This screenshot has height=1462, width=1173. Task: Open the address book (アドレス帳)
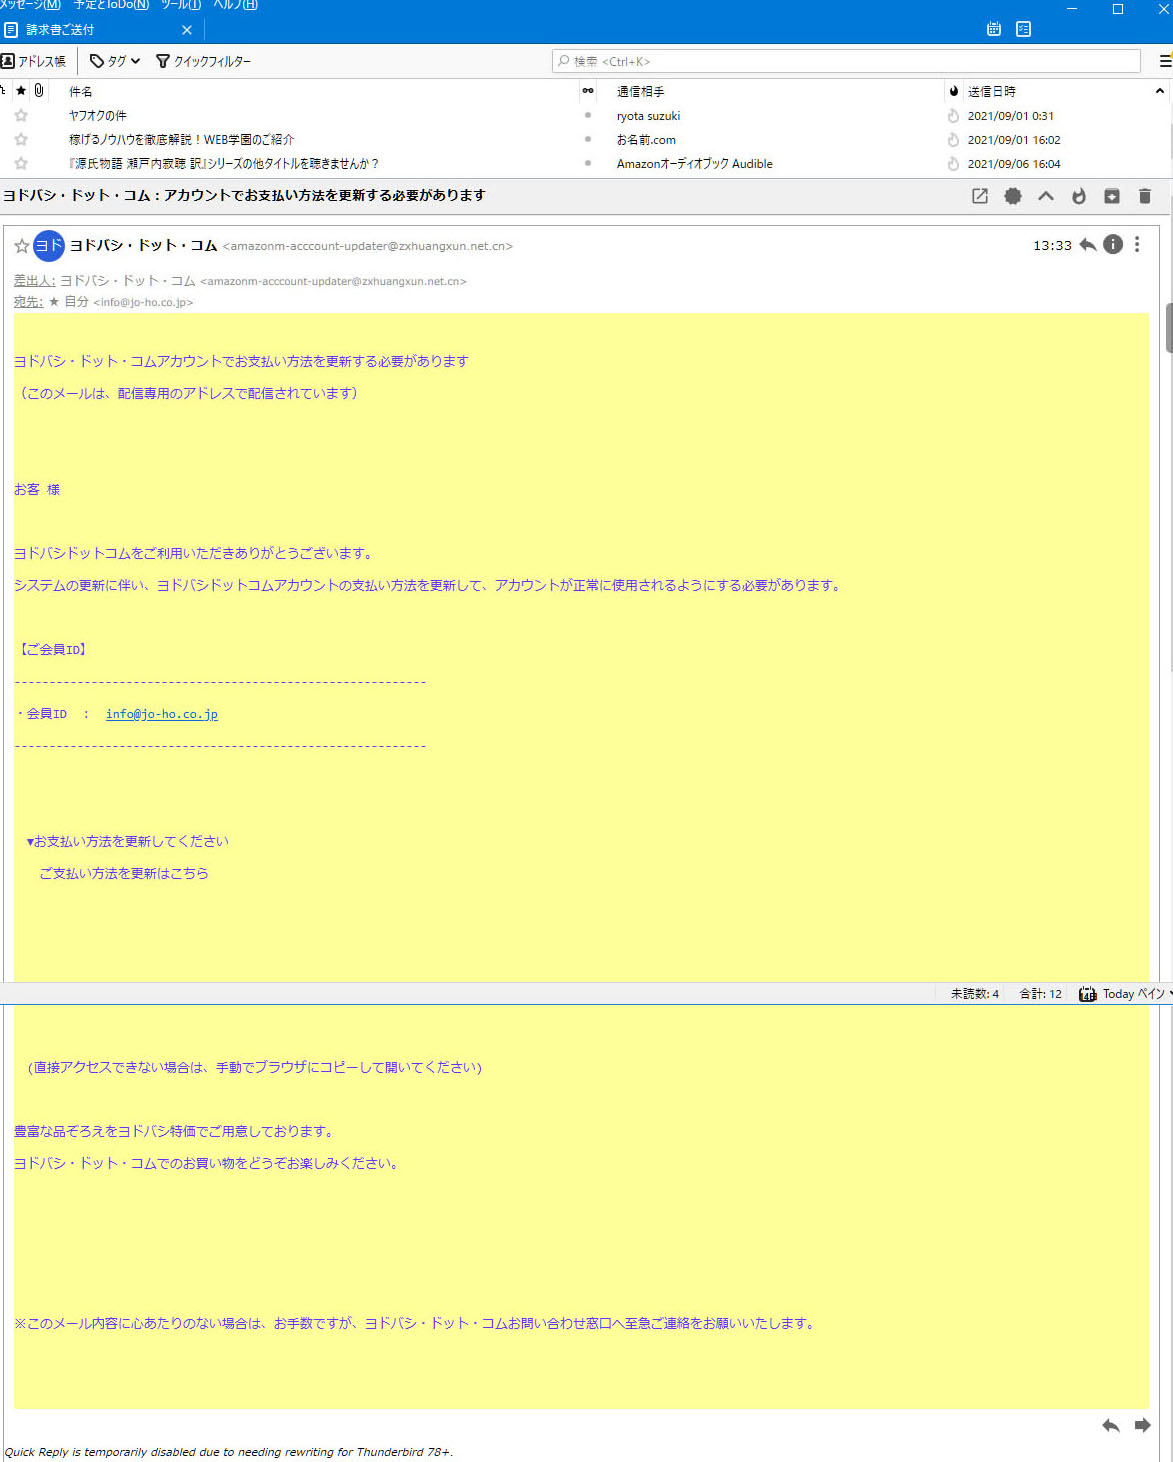click(x=36, y=61)
